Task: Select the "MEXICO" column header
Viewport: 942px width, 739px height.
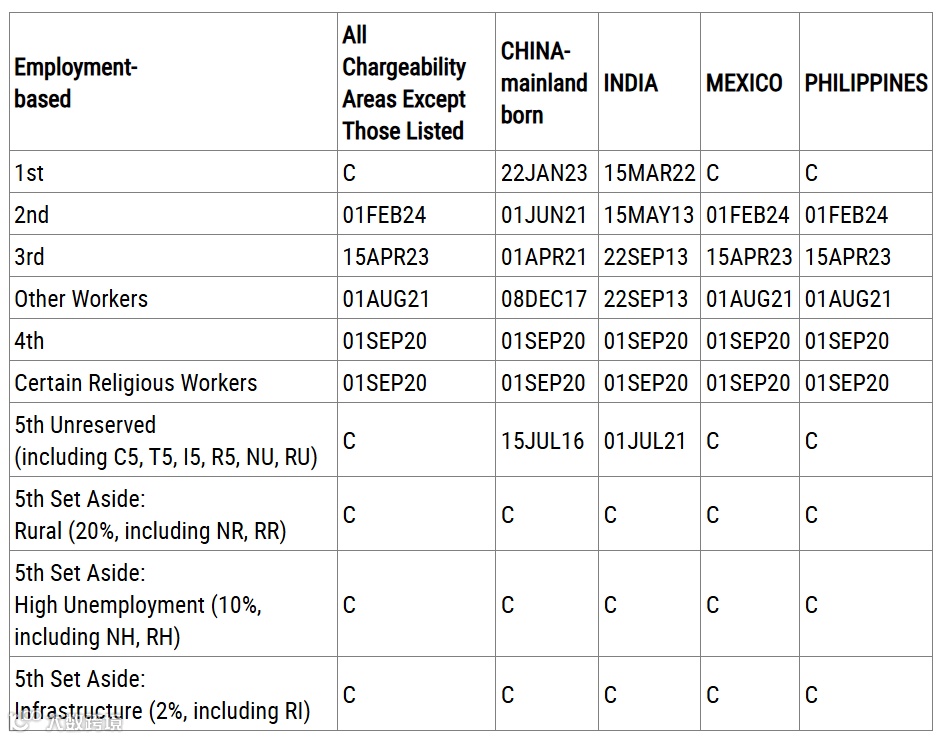Action: pos(744,83)
